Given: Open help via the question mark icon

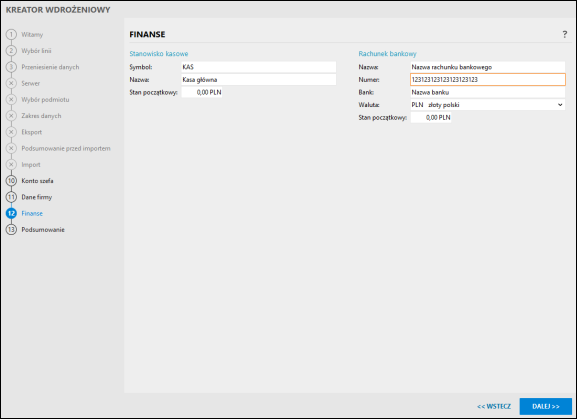Looking at the screenshot, I should click(x=564, y=34).
